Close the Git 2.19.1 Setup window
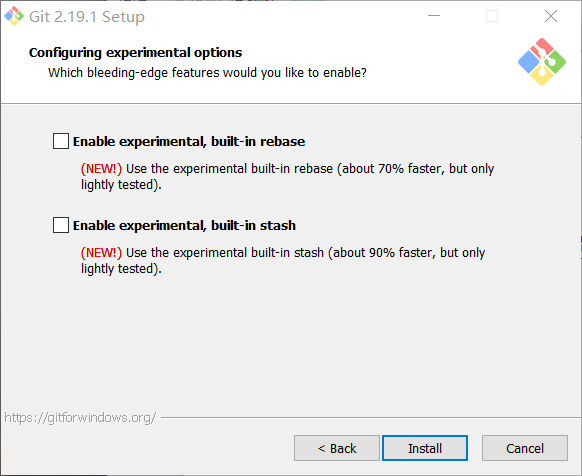The width and height of the screenshot is (582, 476). point(551,16)
